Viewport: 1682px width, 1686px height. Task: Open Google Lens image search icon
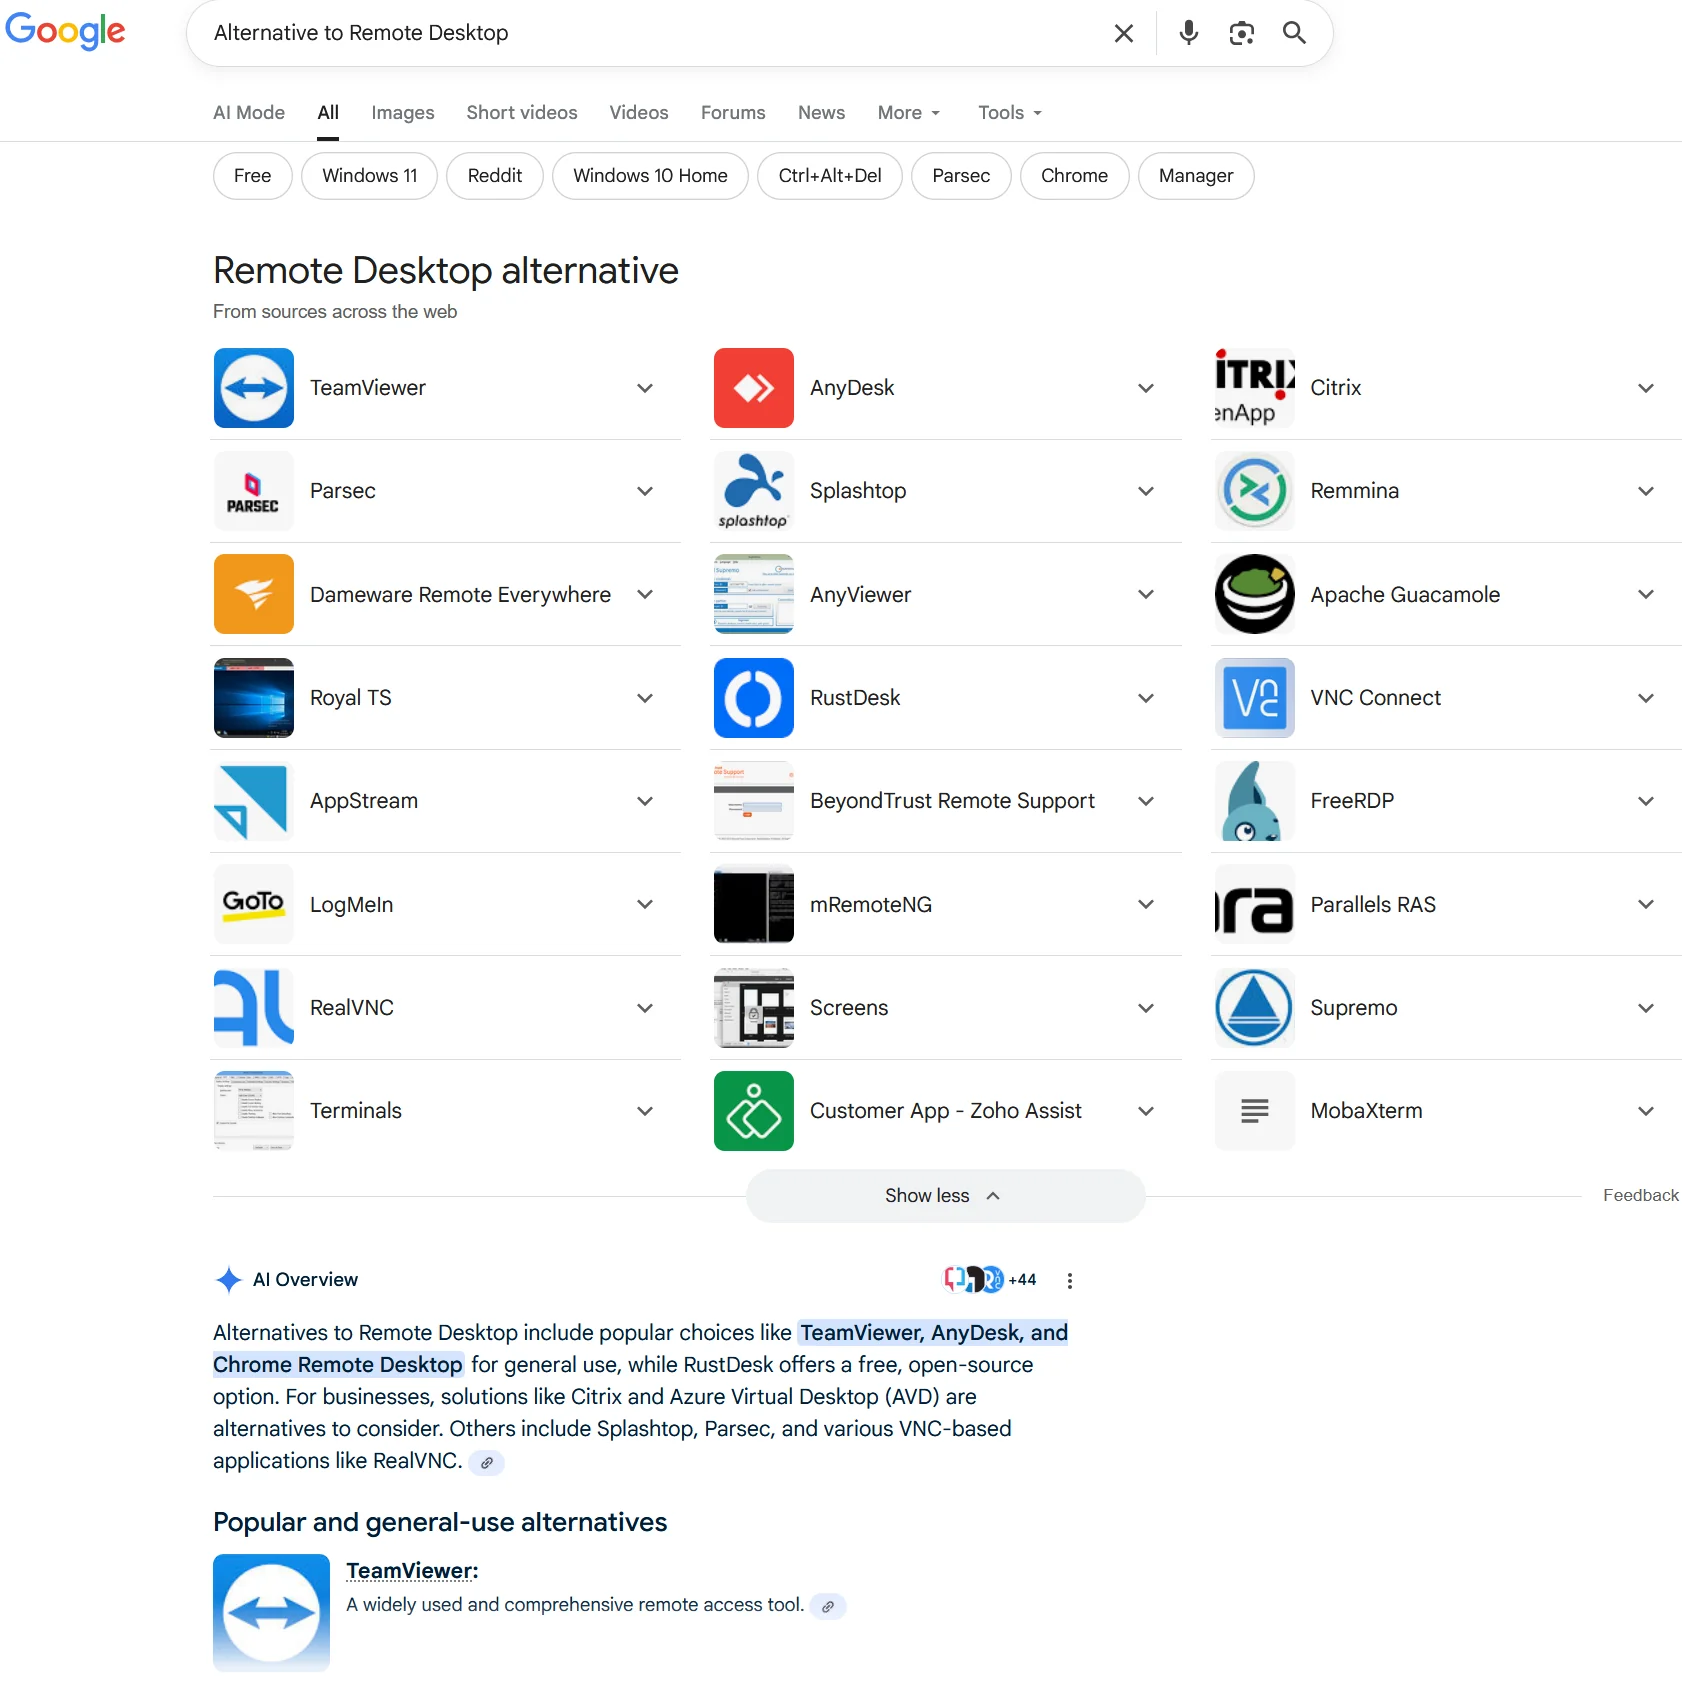tap(1241, 32)
